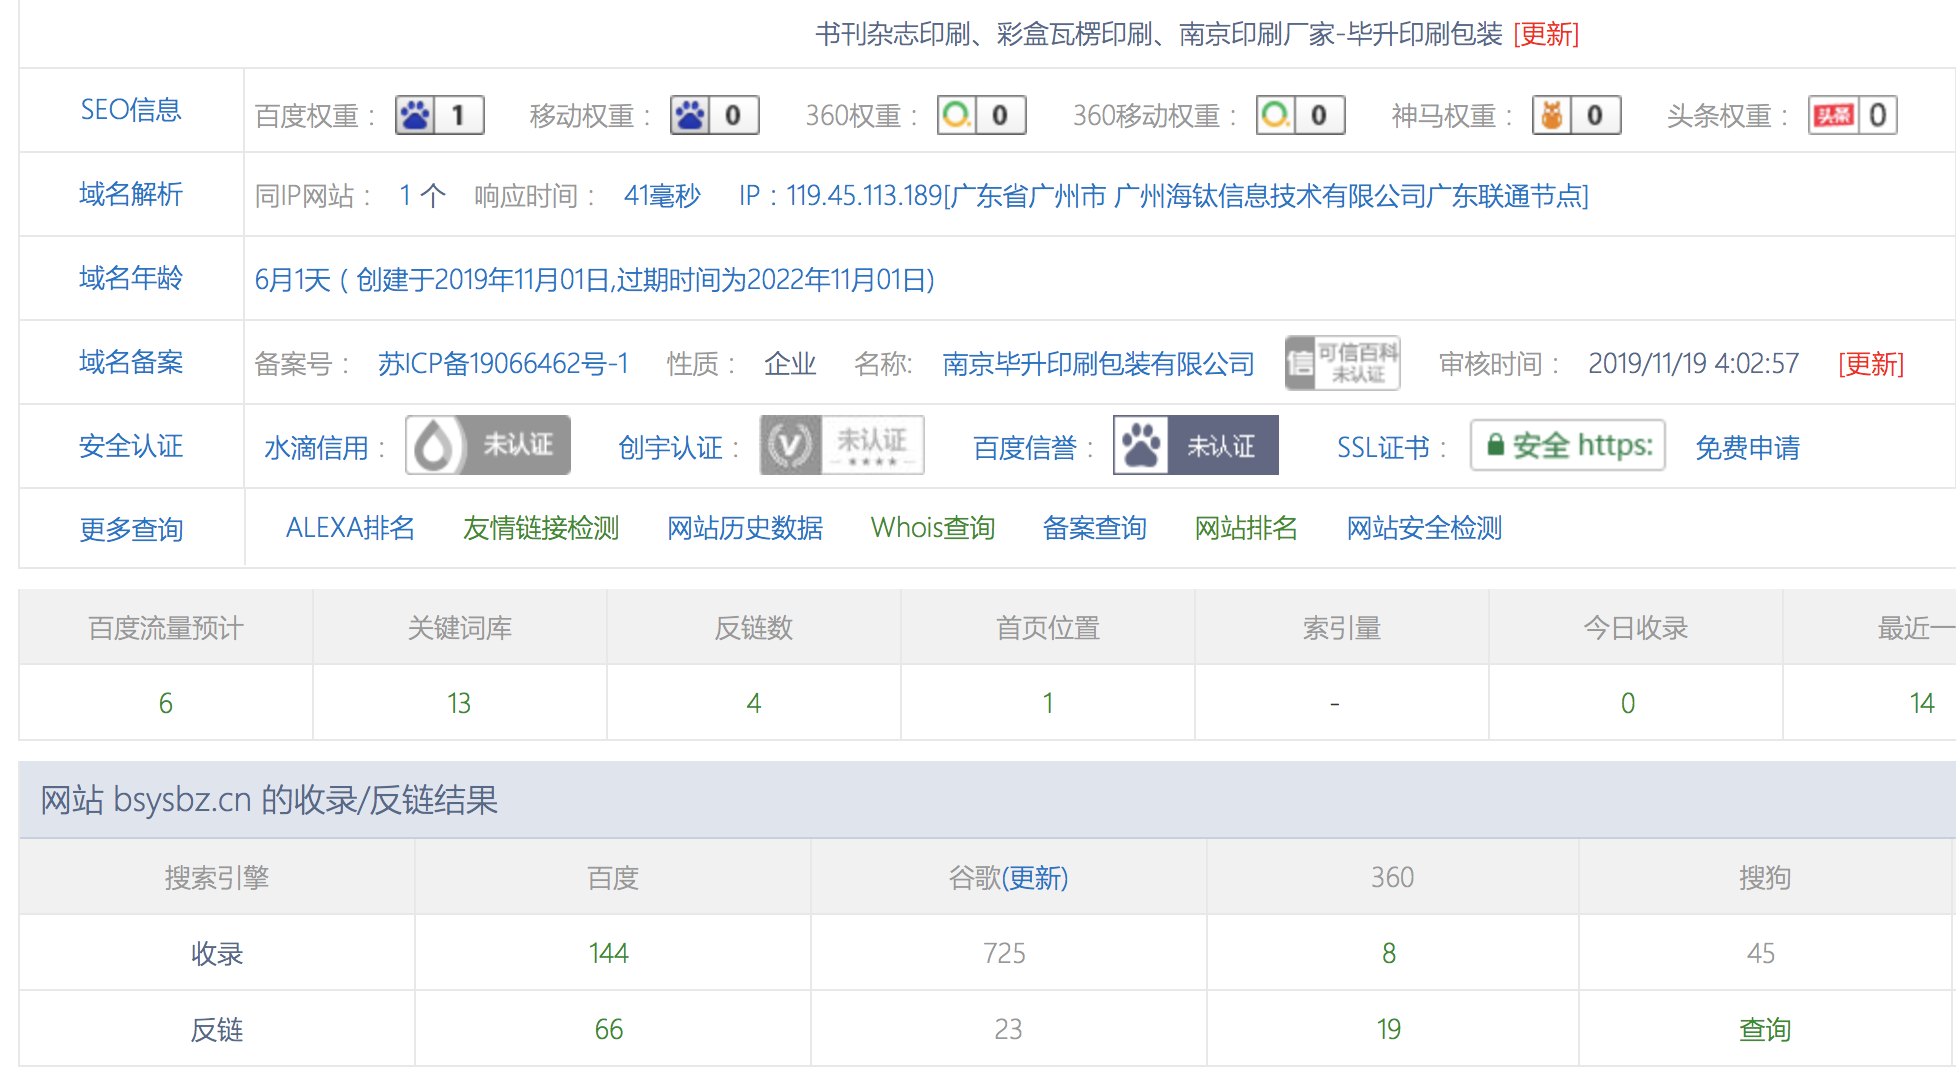This screenshot has height=1073, width=1956.
Task: Click the mobile weight paw badge
Action: (x=714, y=115)
